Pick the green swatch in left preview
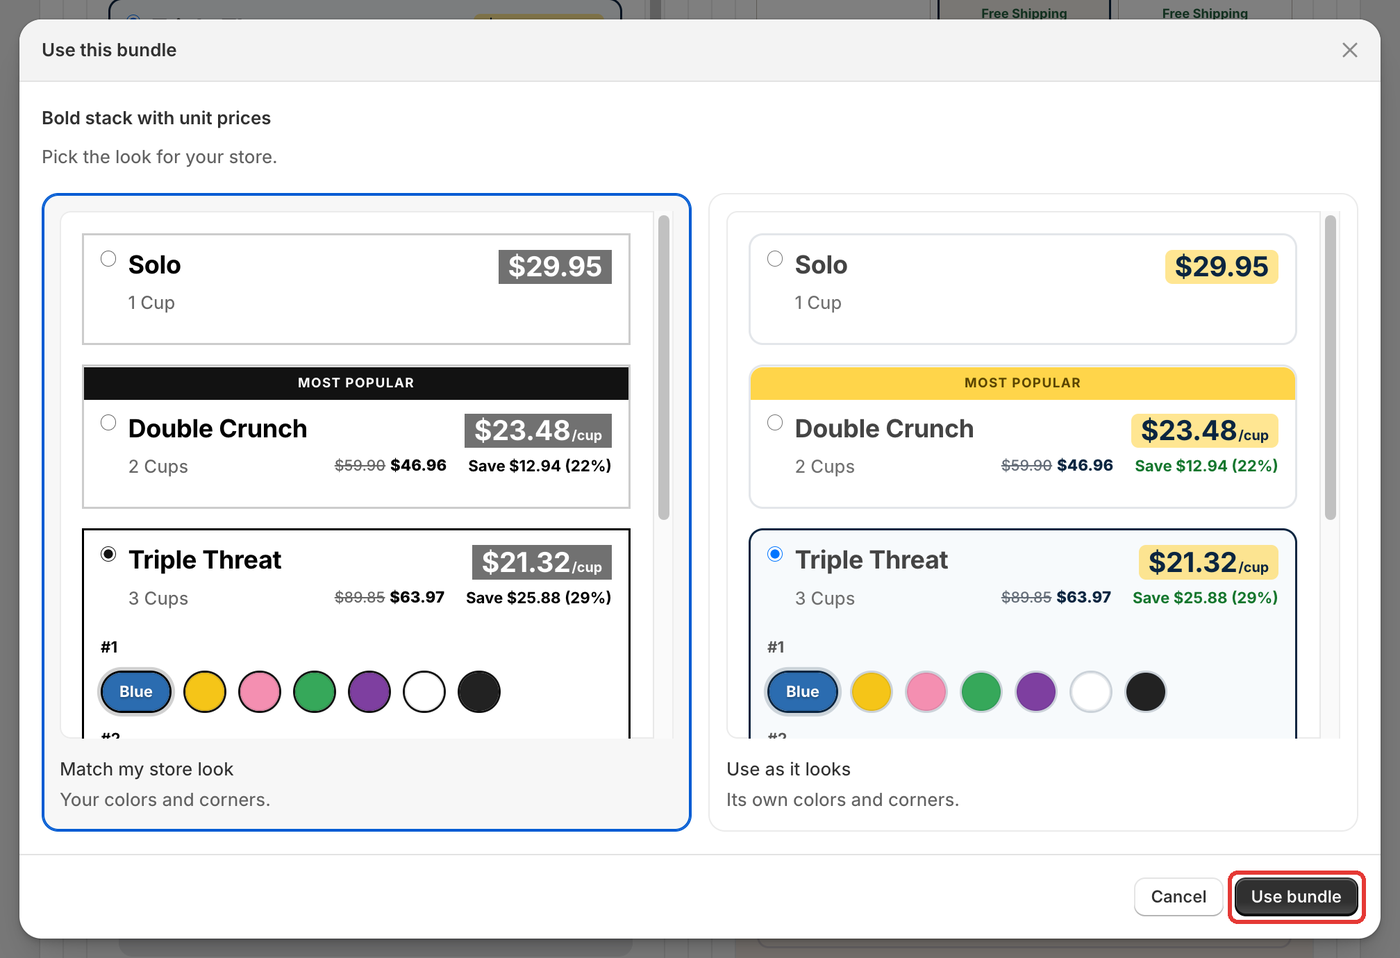Screen dimensions: 1400x958 point(314,692)
